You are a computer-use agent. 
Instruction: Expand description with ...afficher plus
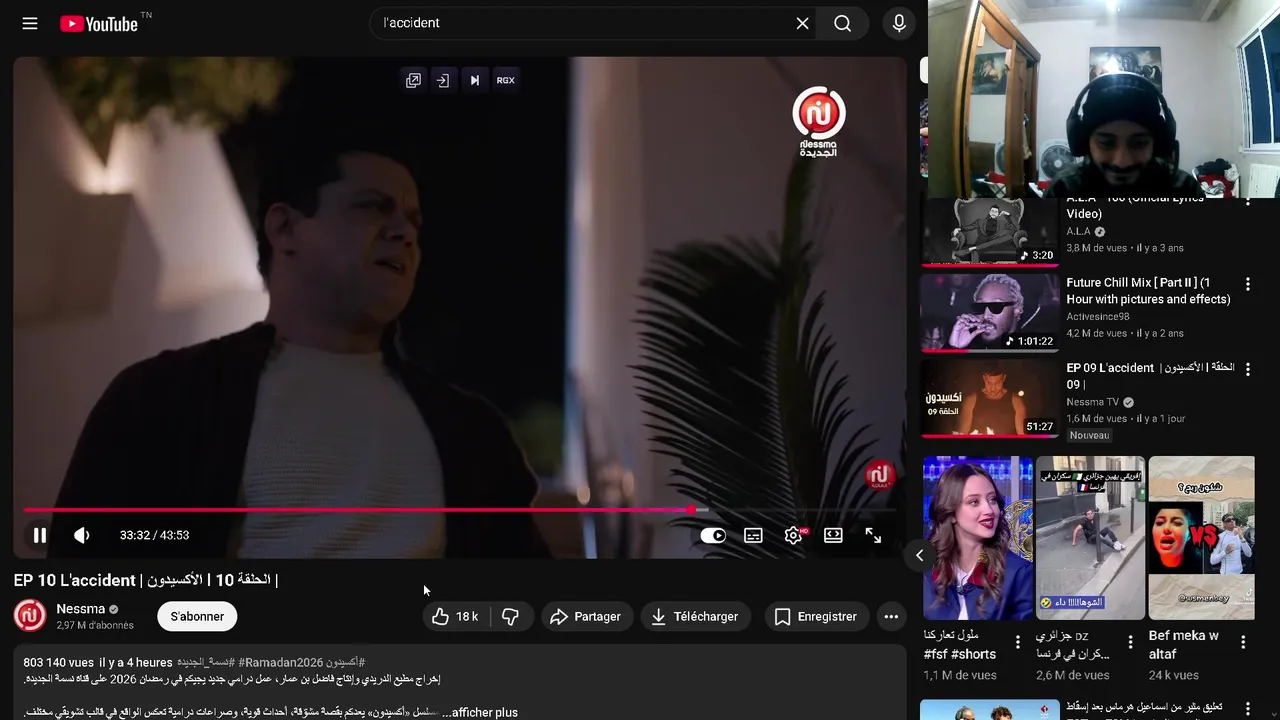[x=480, y=712]
